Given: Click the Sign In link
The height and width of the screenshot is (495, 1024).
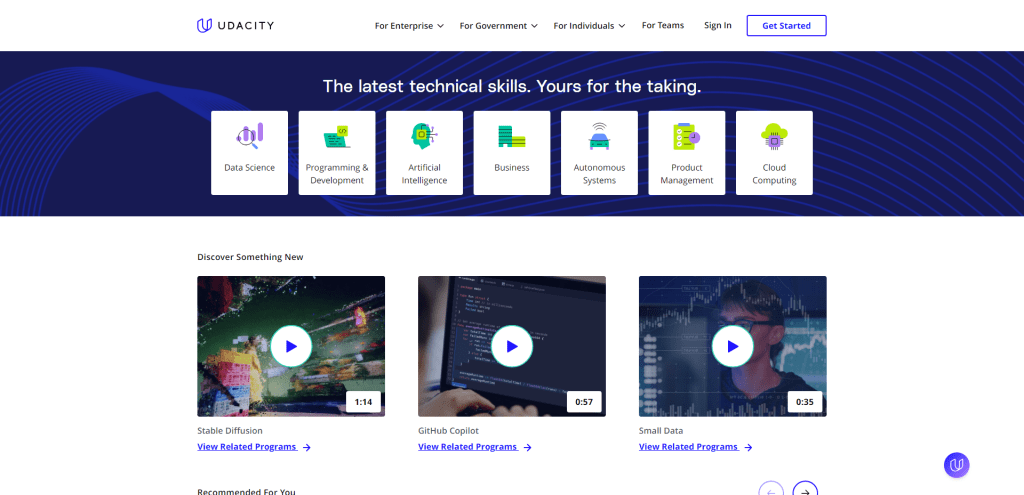Looking at the screenshot, I should pyautogui.click(x=718, y=25).
